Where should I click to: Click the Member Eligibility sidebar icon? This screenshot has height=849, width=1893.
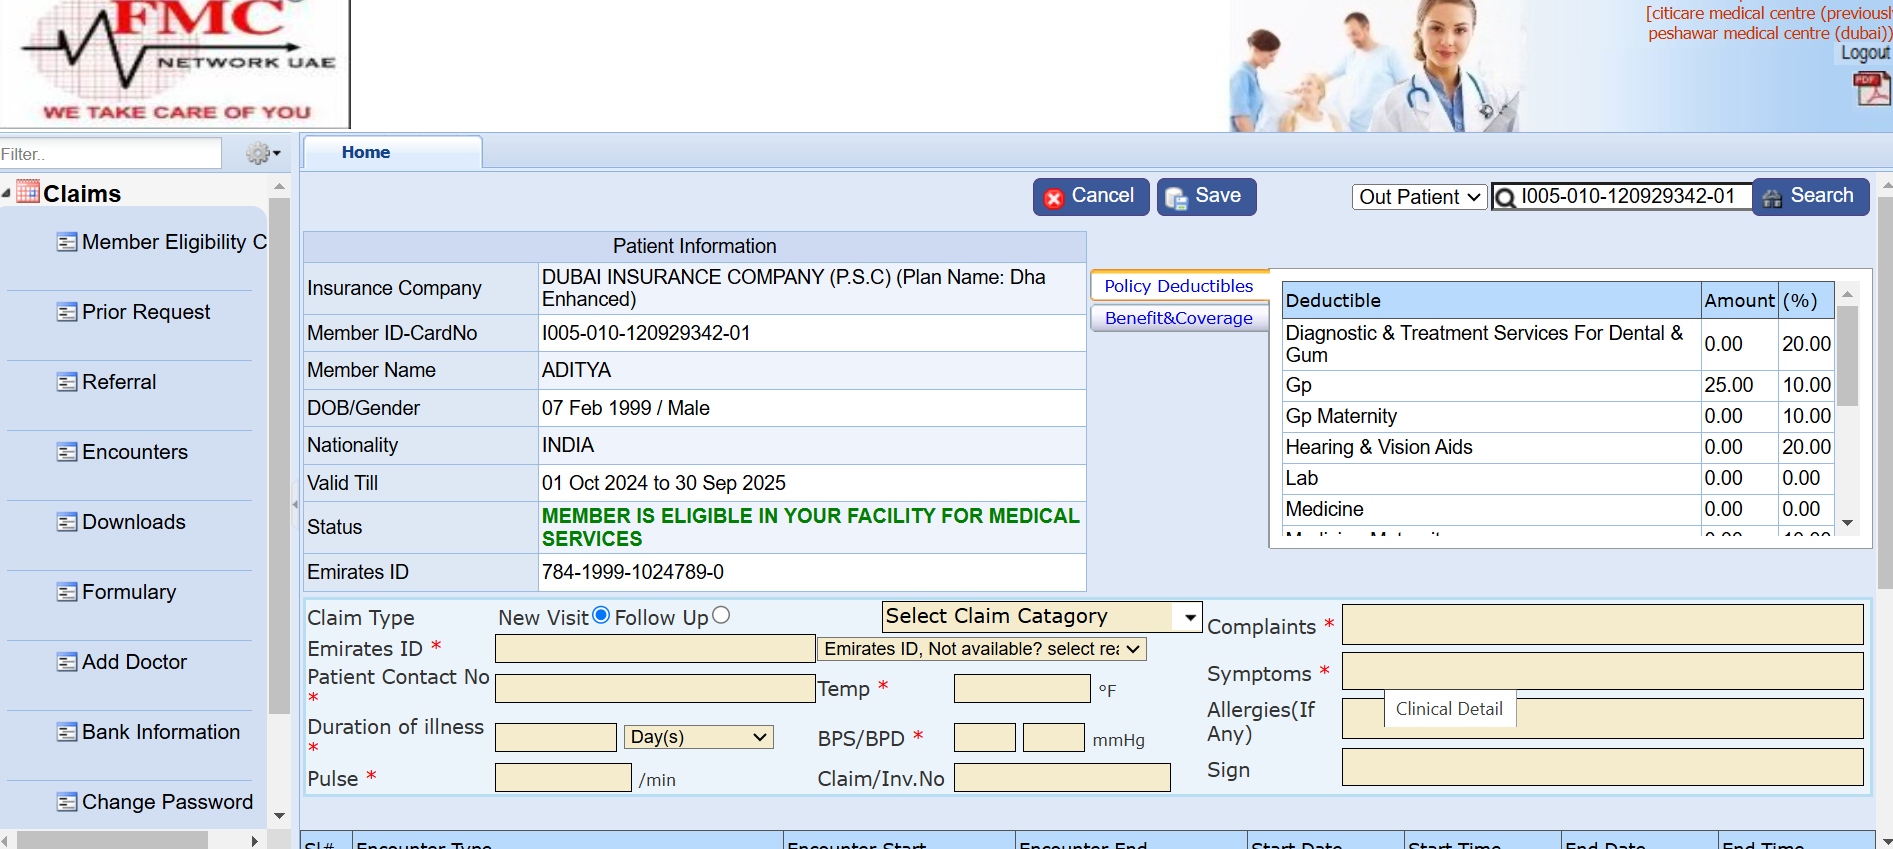[67, 242]
